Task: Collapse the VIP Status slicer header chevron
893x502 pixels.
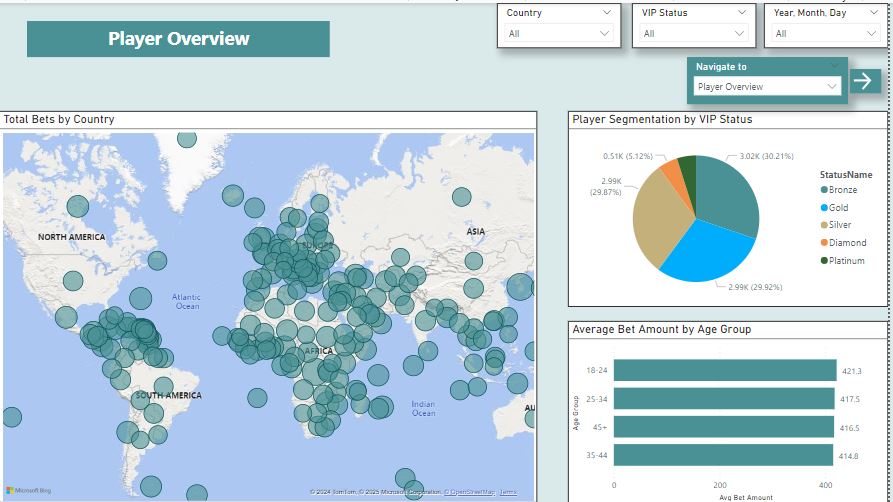Action: tap(742, 13)
